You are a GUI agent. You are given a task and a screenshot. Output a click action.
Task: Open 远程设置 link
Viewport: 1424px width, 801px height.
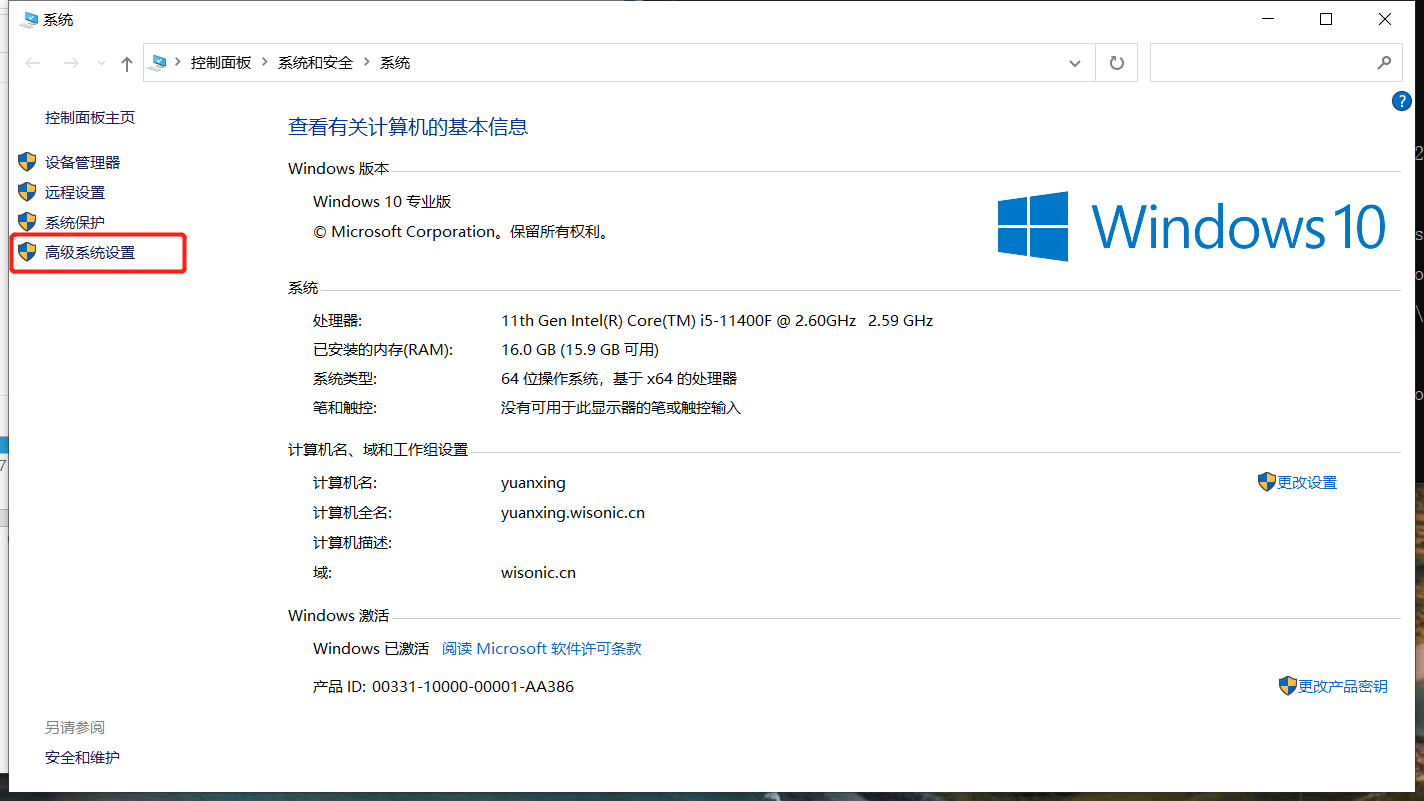click(x=75, y=192)
